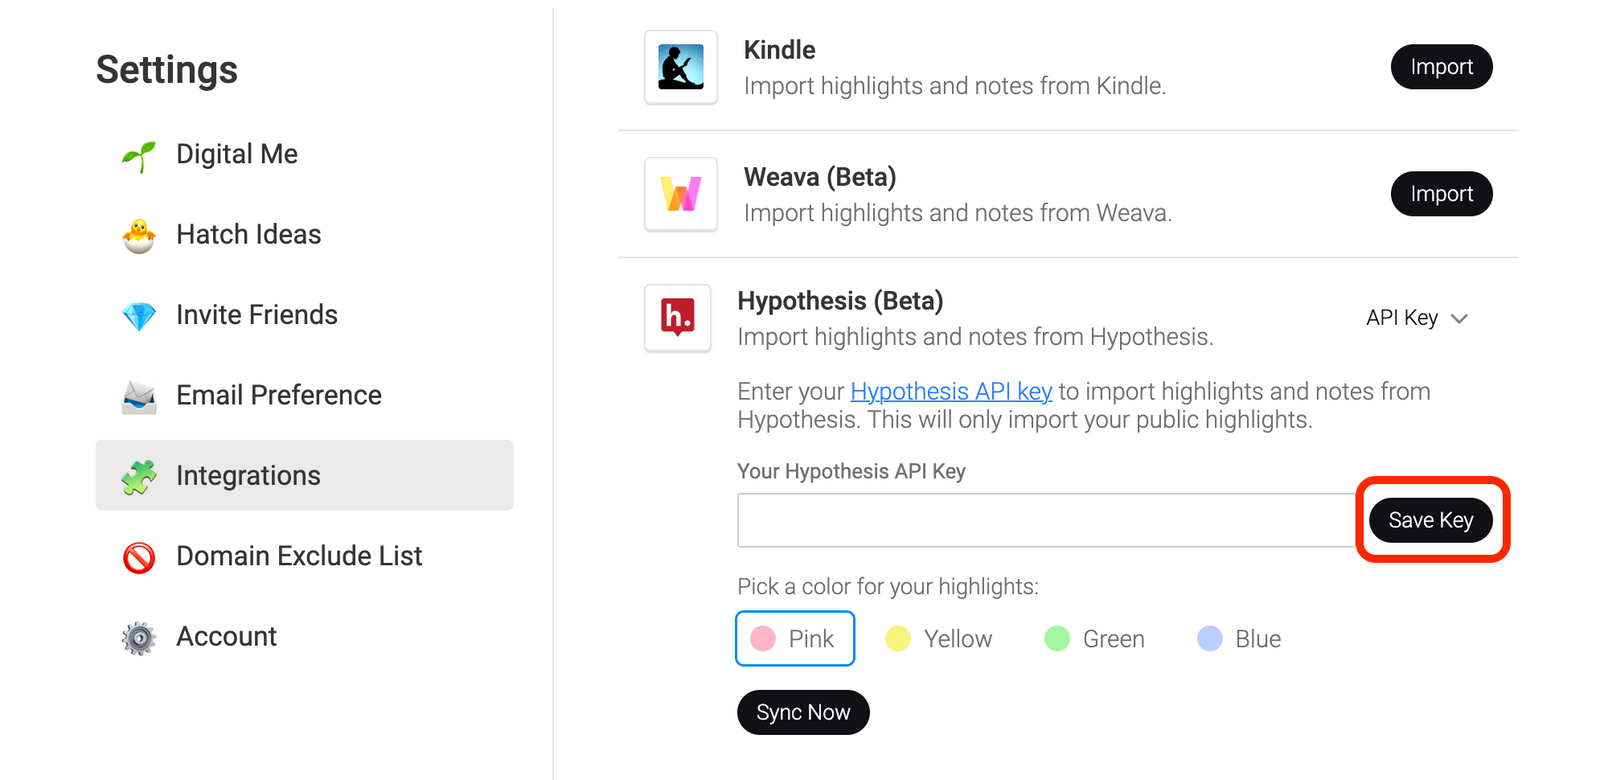Select the Green highlight color option

pyautogui.click(x=1094, y=638)
